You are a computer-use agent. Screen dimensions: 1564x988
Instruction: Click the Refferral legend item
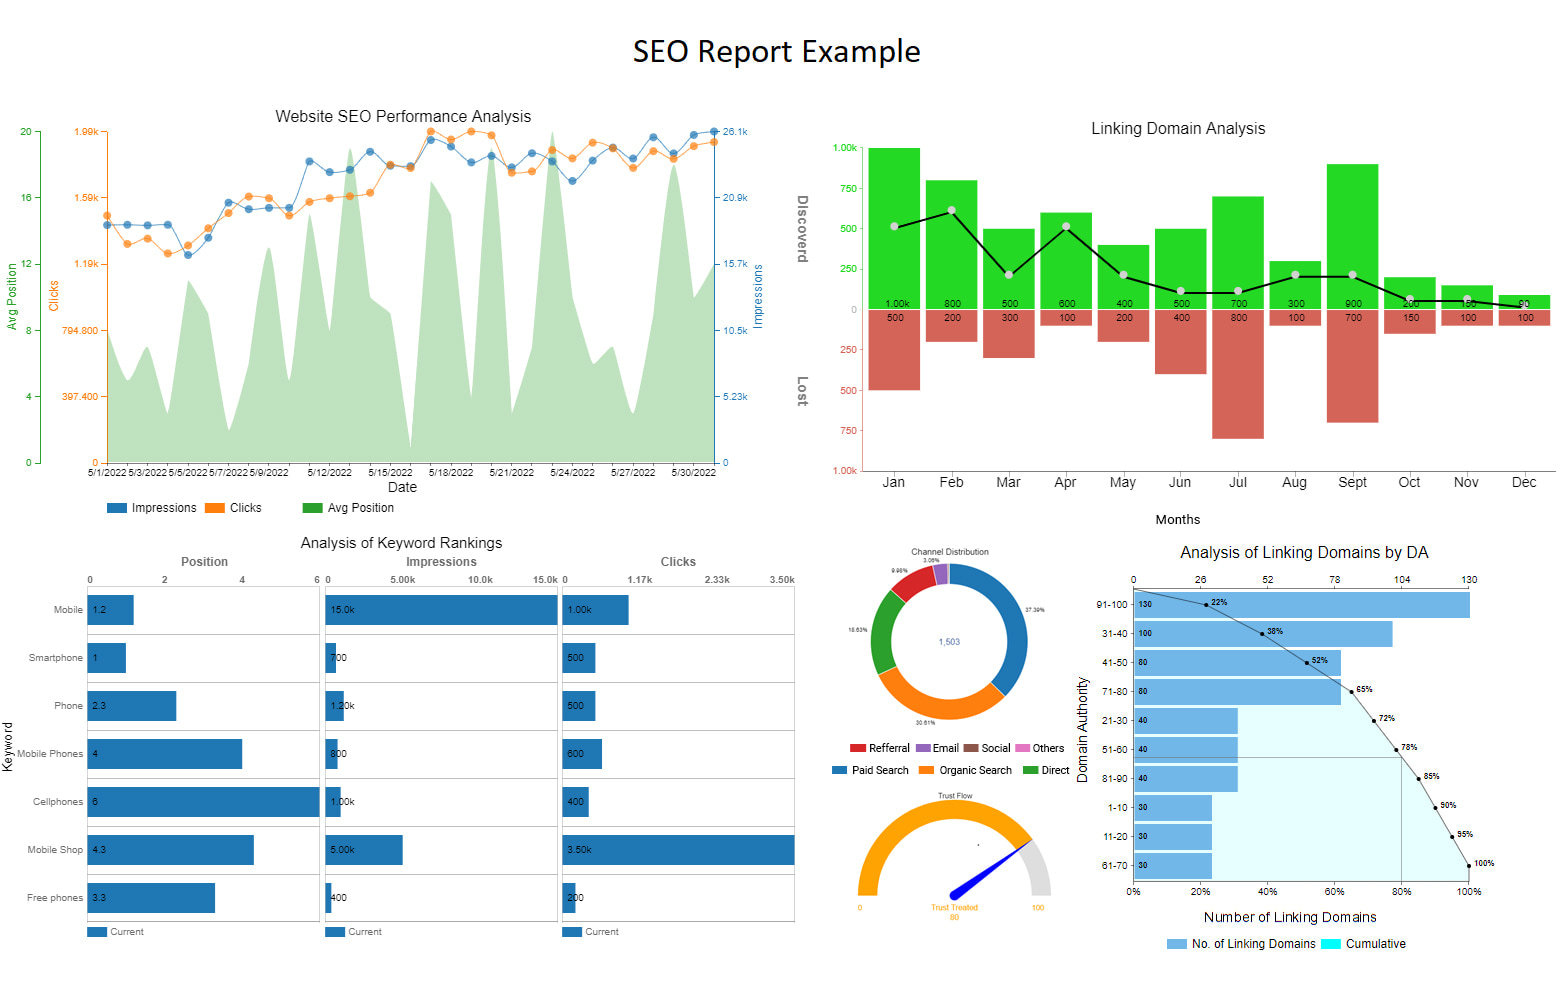click(879, 748)
